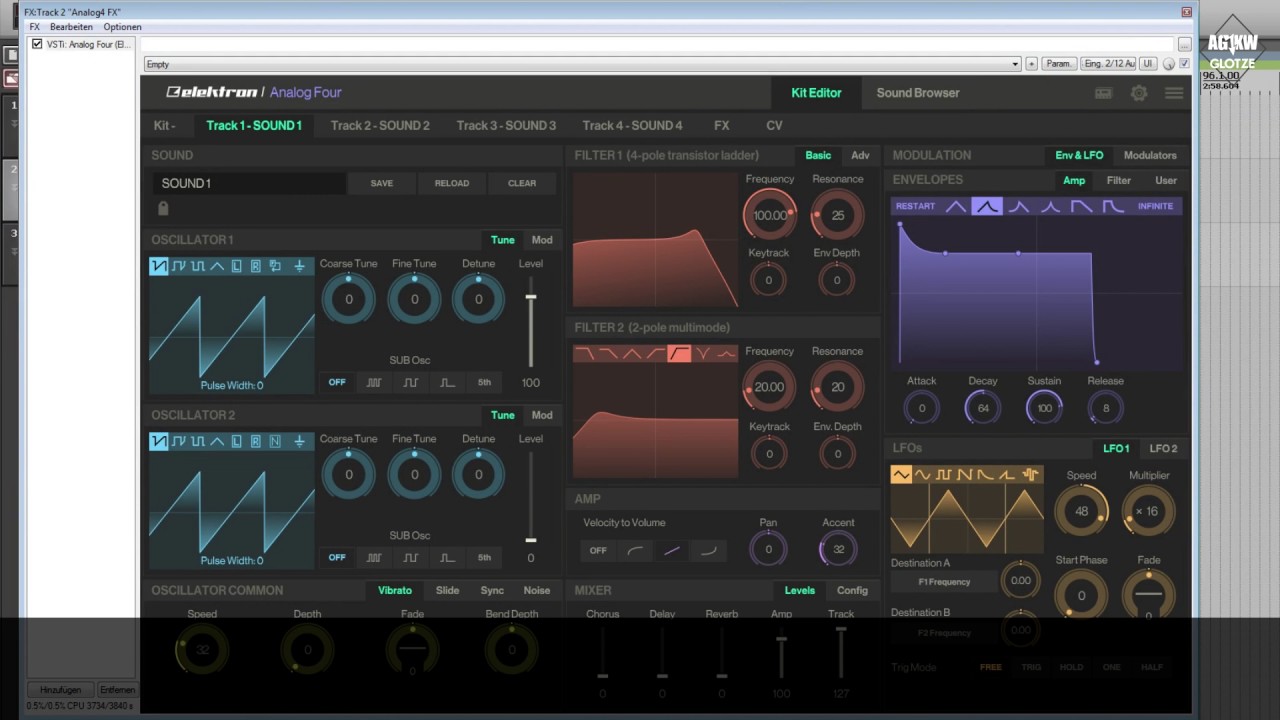
Task: Open Oscillator 1 Mod tab
Action: coord(541,240)
